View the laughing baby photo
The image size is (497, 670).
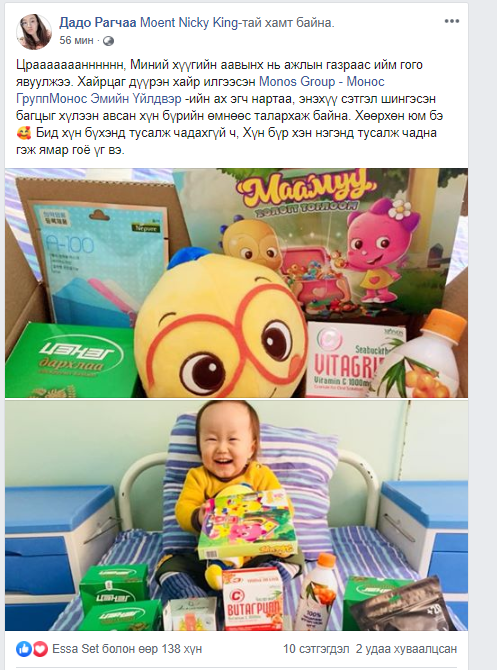236,515
